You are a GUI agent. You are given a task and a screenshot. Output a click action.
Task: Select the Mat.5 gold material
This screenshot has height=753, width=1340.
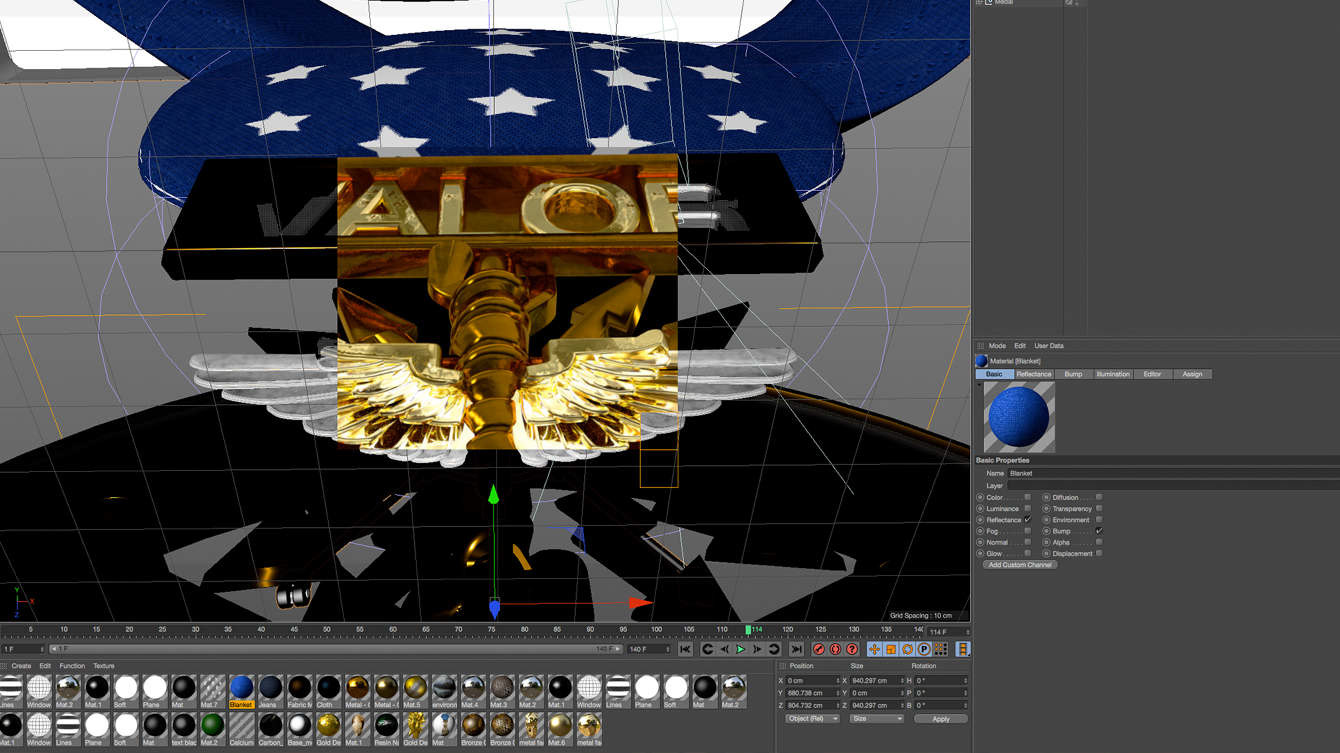[x=415, y=690]
